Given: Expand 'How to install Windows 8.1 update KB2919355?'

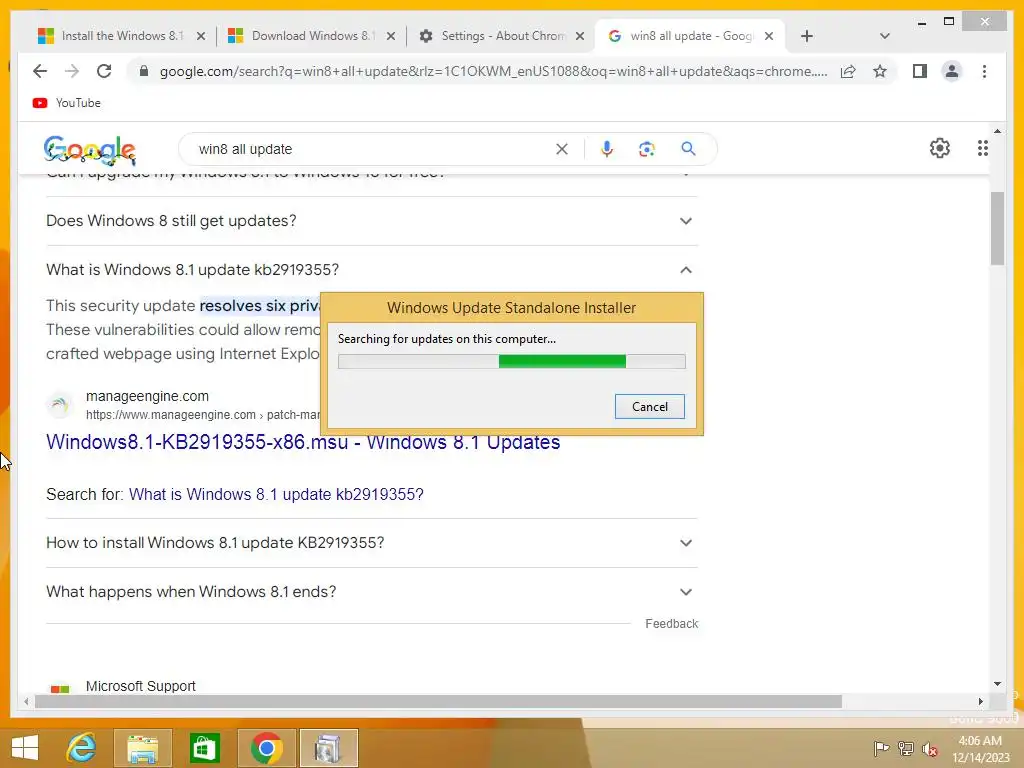Looking at the screenshot, I should (x=371, y=543).
